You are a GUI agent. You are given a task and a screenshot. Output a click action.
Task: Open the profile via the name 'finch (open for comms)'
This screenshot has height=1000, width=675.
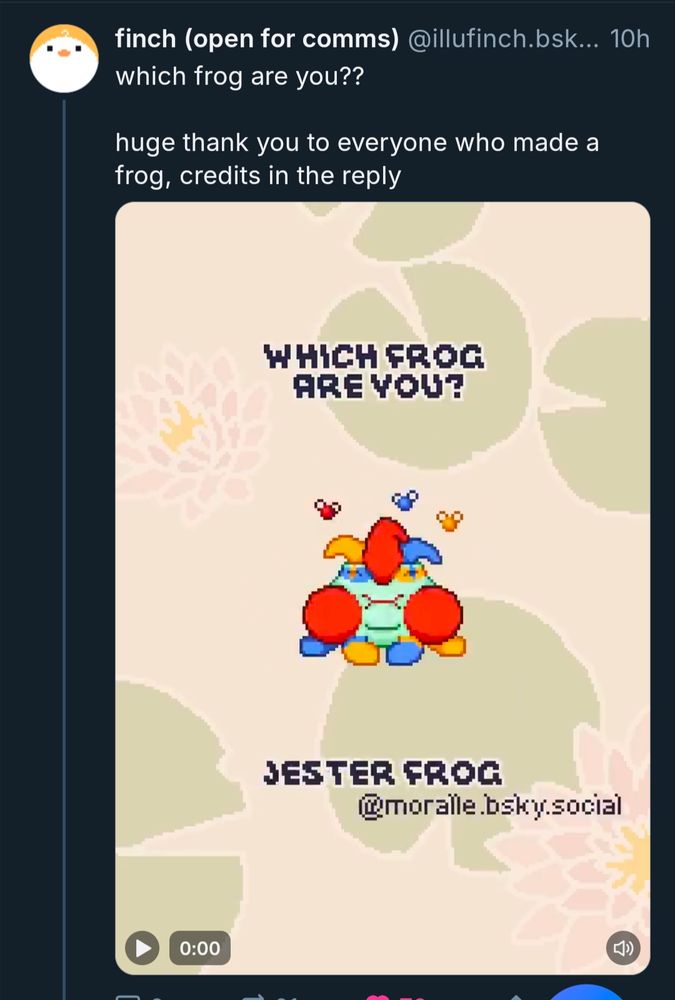coord(257,40)
